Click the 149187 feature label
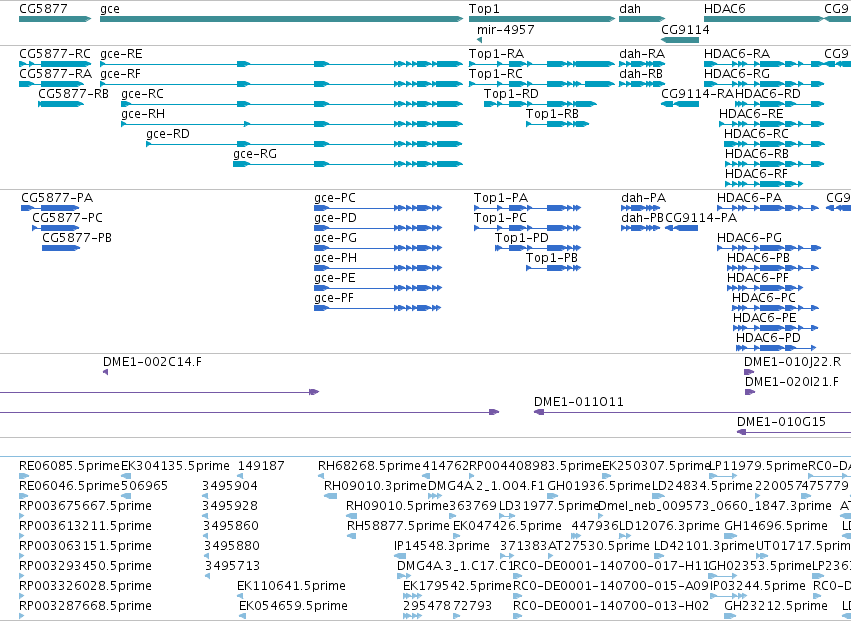The width and height of the screenshot is (851, 621). [261, 466]
